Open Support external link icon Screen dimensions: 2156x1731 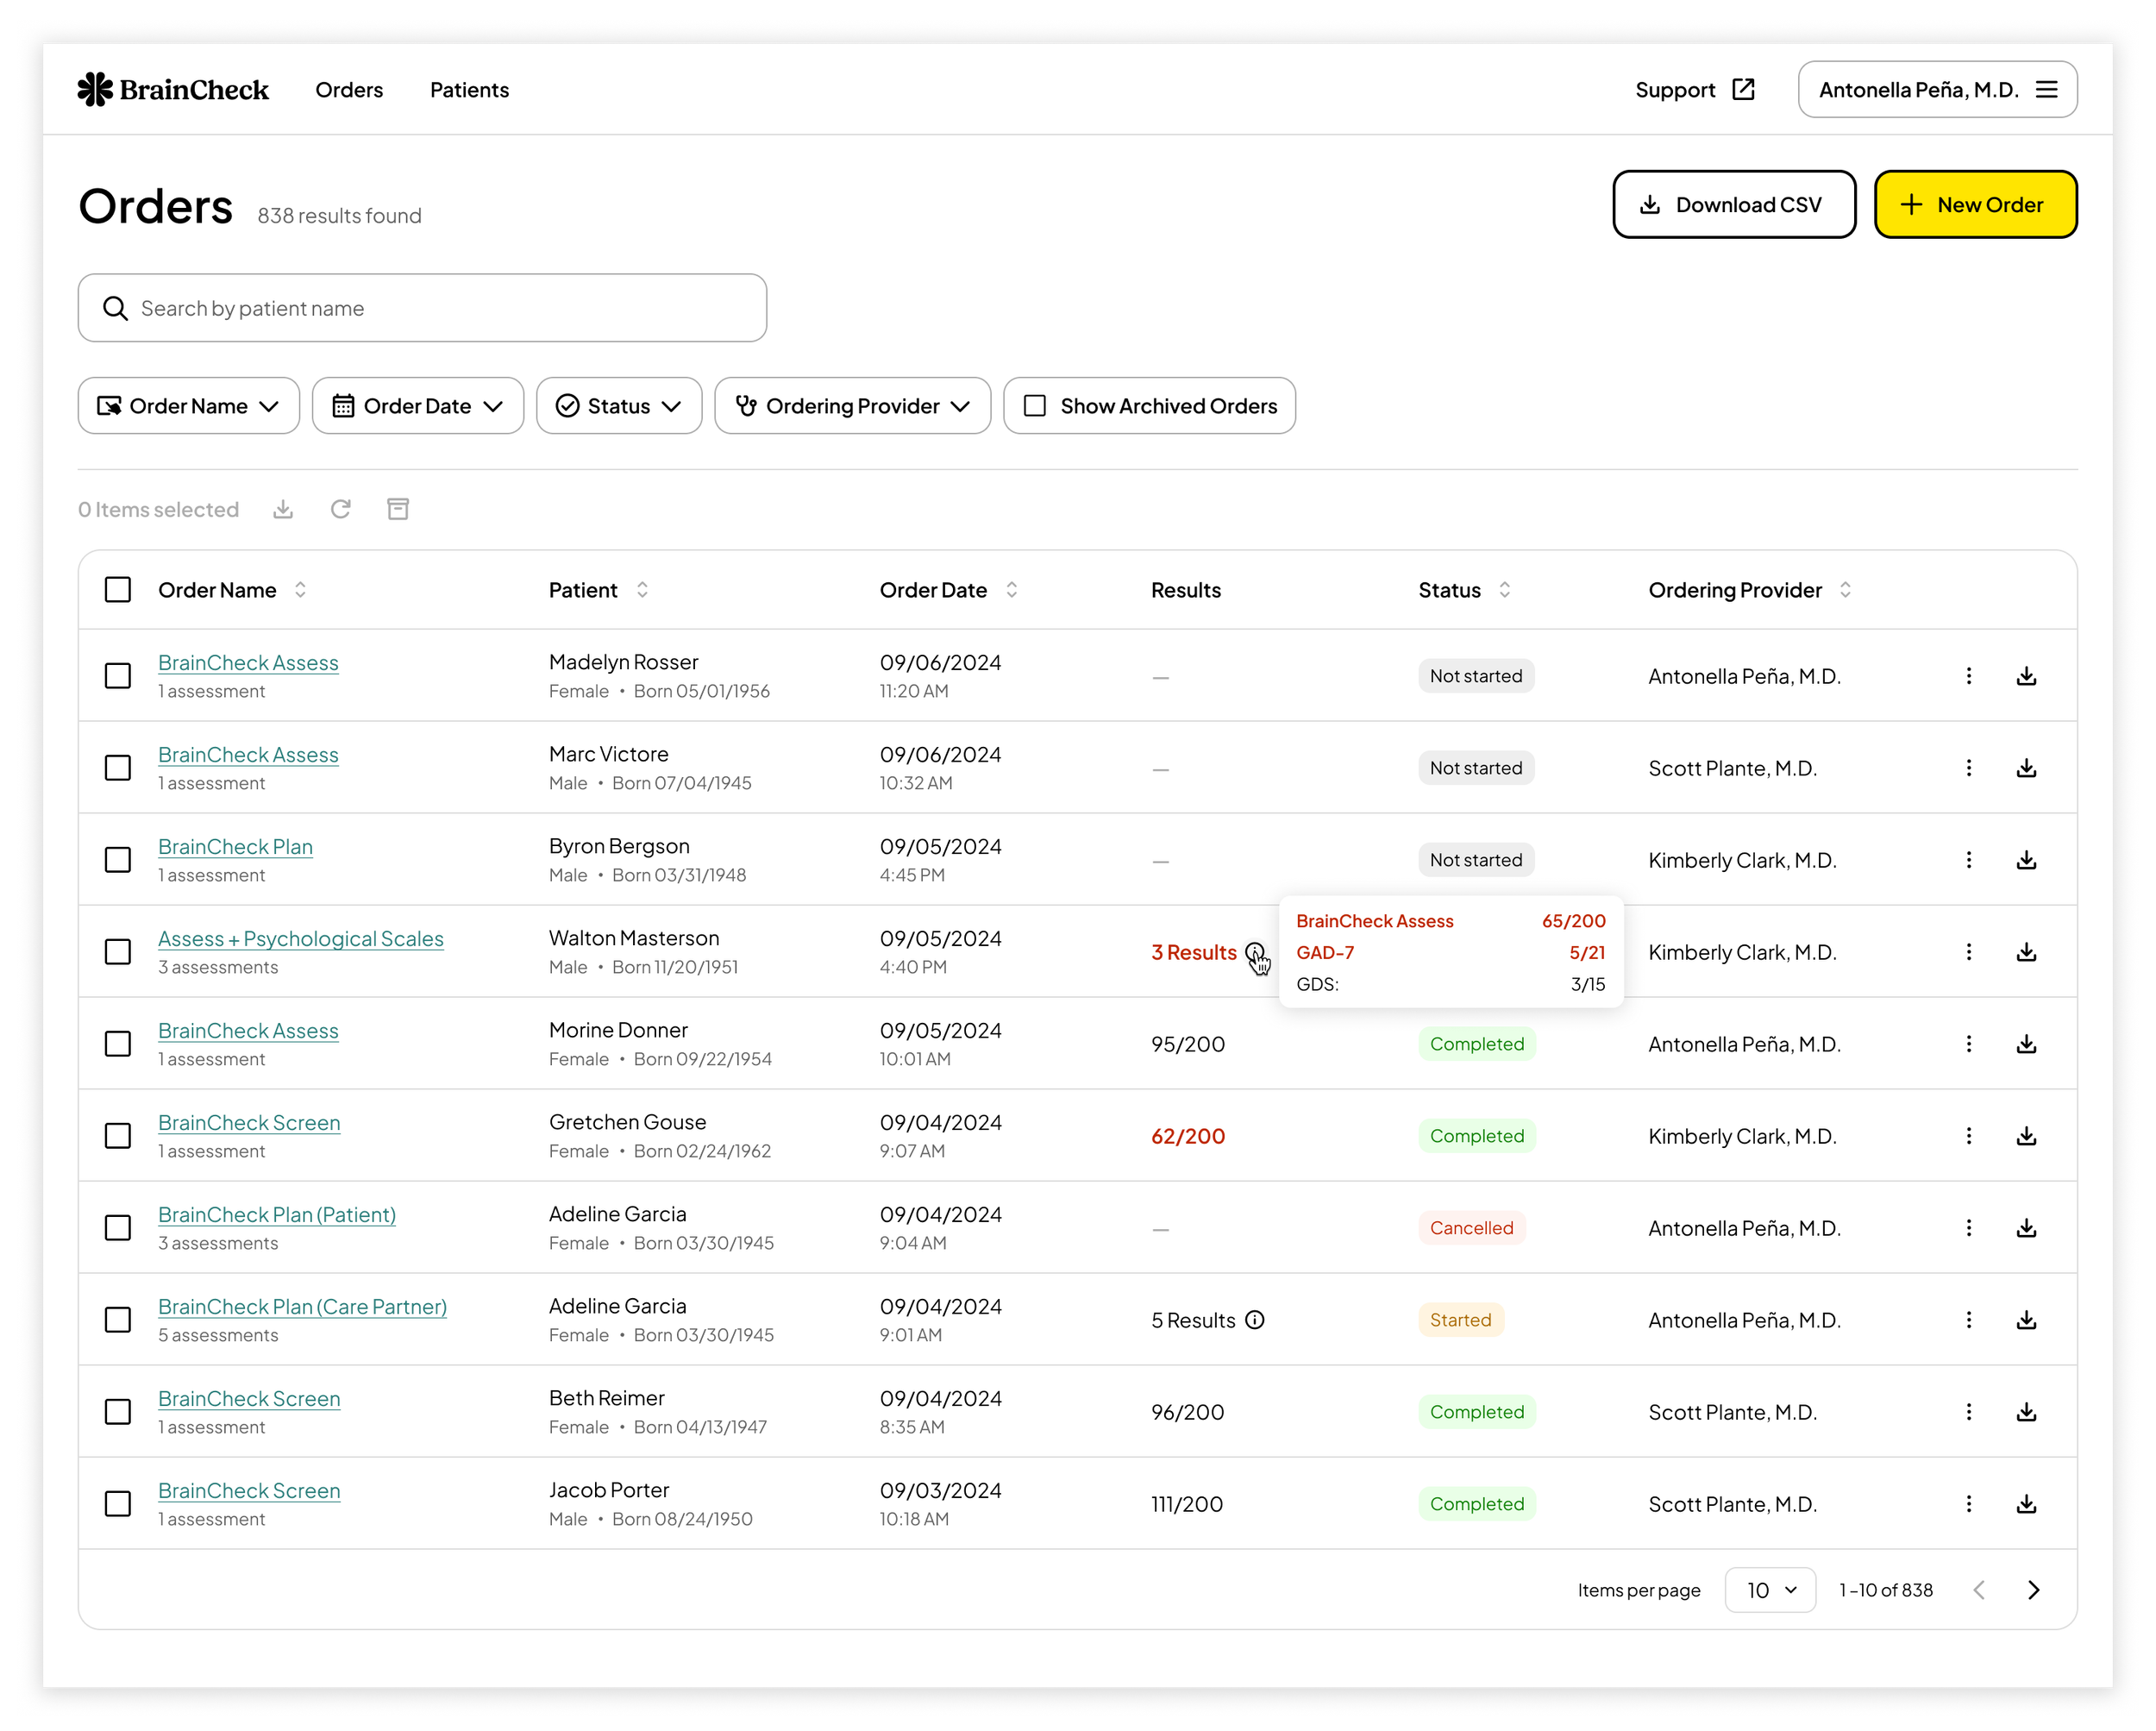tap(1743, 90)
